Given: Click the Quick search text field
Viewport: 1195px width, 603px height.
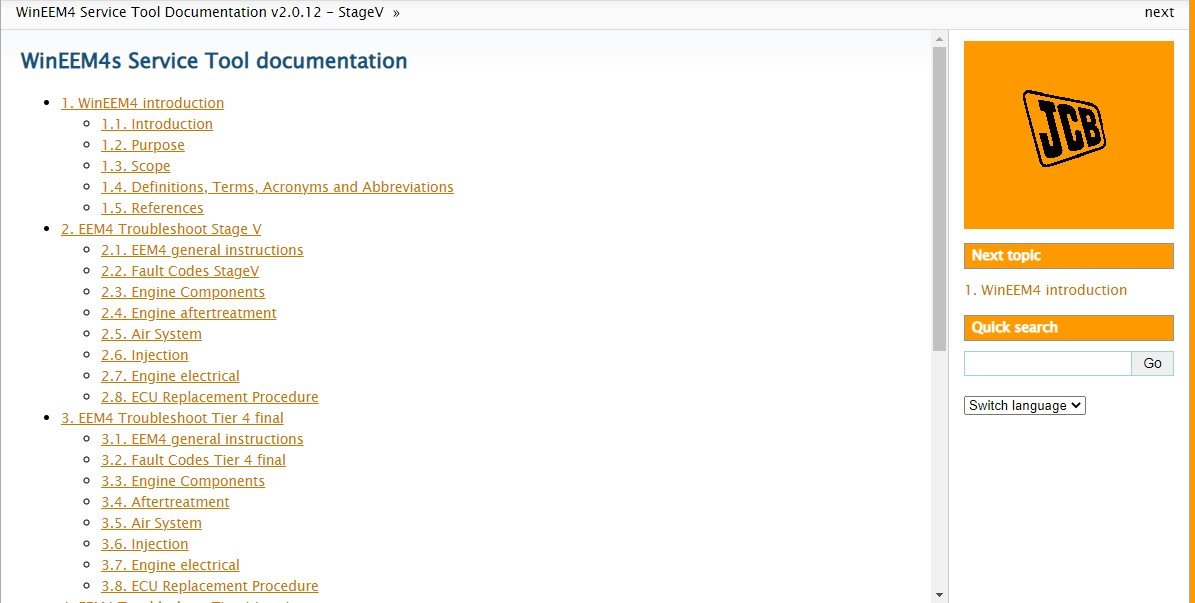Looking at the screenshot, I should [x=1047, y=363].
